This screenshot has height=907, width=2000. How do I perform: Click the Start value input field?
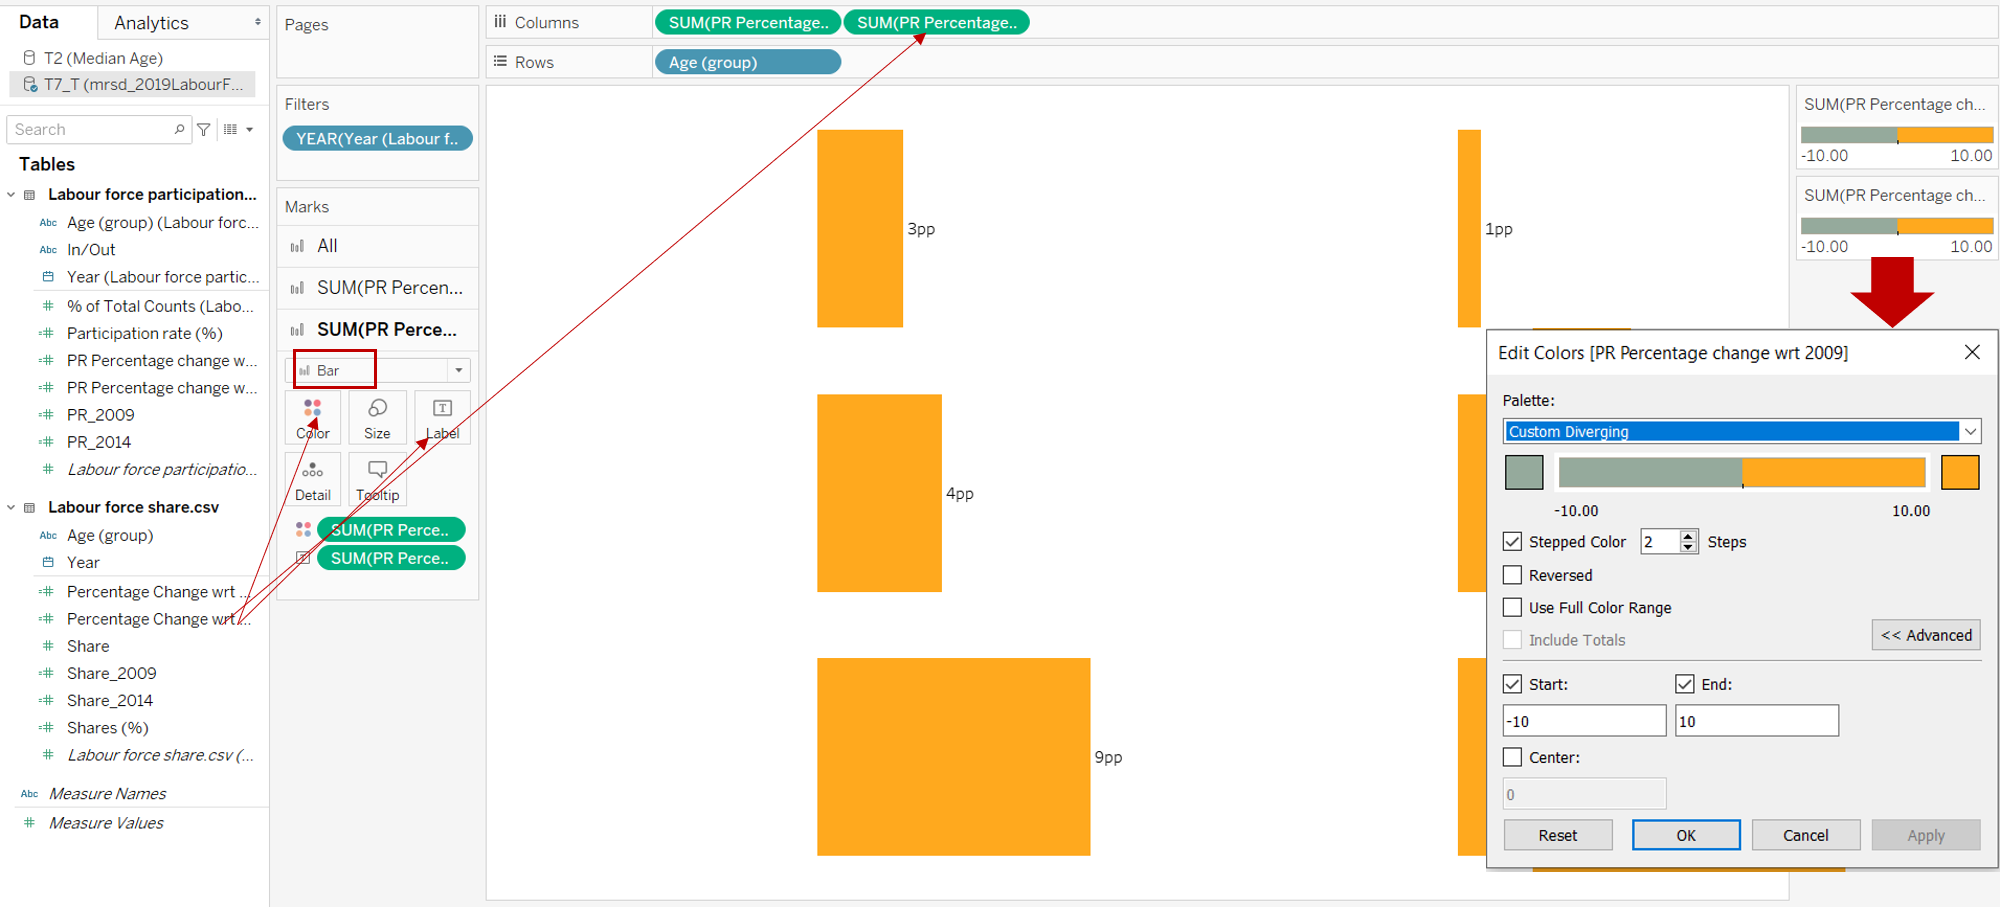(x=1583, y=721)
